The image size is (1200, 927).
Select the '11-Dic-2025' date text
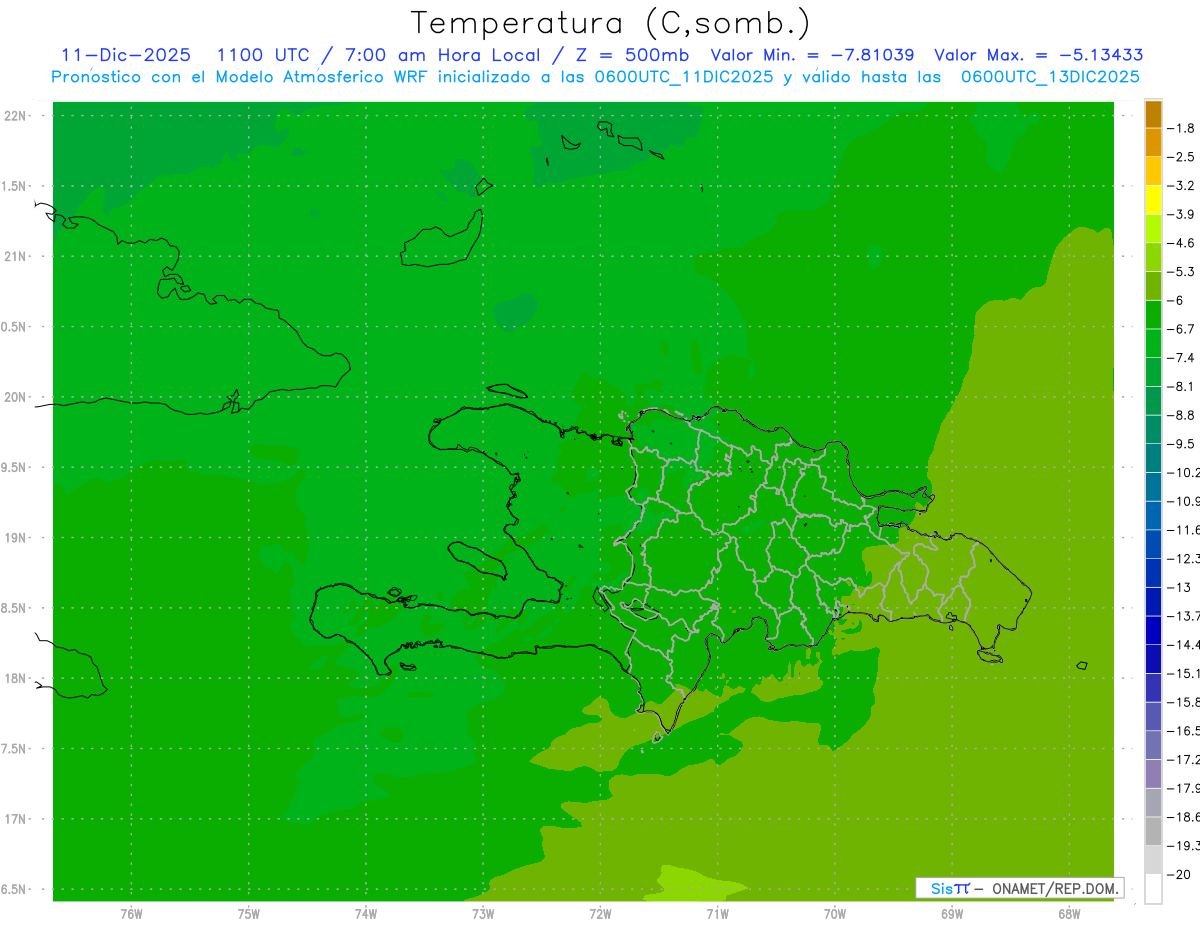click(126, 55)
